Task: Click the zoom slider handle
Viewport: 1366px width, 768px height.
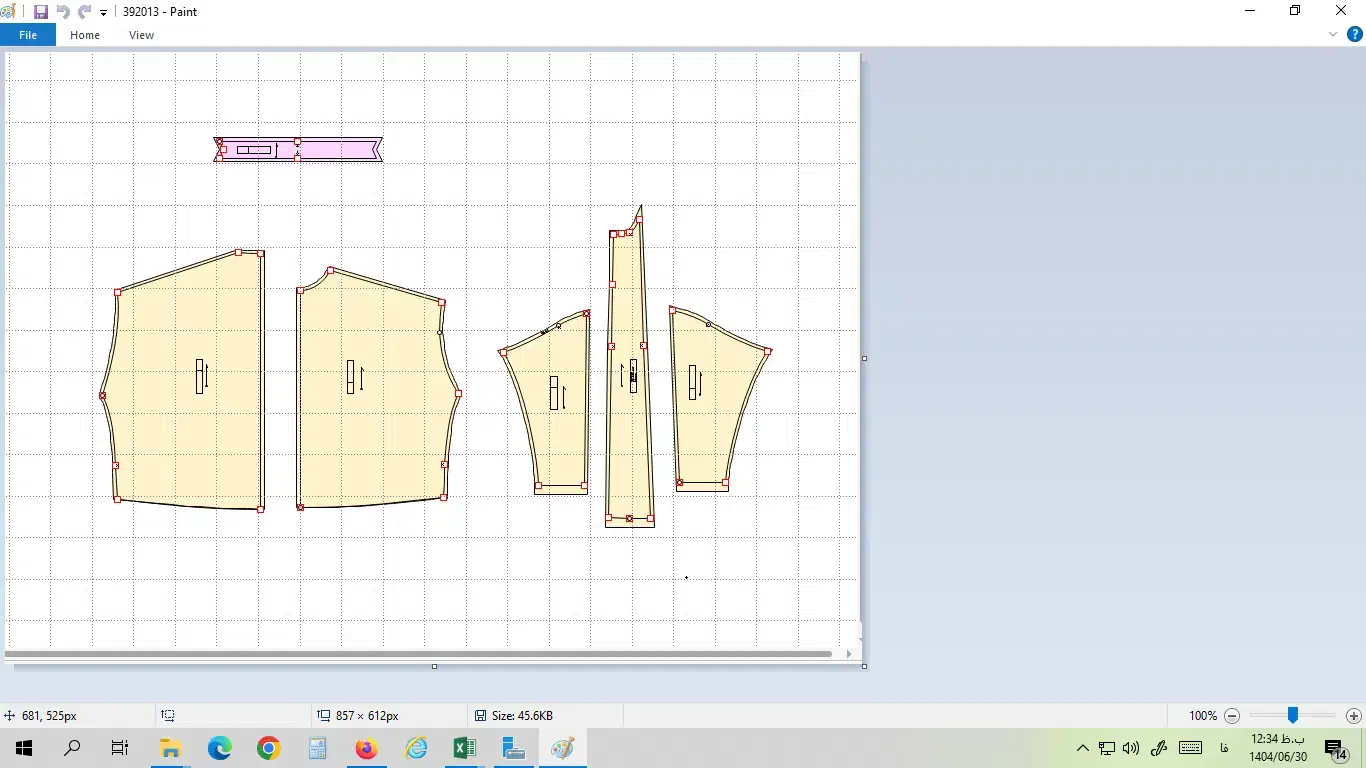Action: 1292,716
